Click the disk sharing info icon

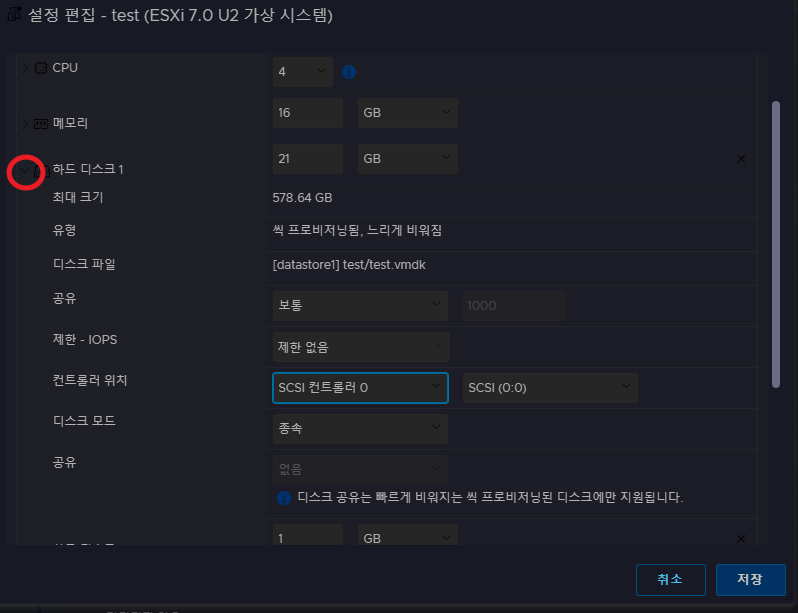284,497
